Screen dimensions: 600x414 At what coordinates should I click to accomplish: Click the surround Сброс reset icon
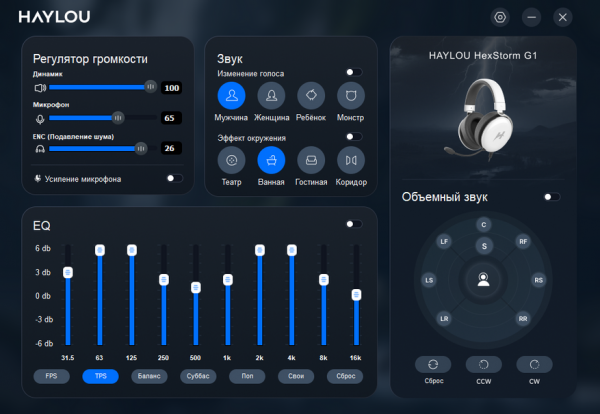coord(433,364)
